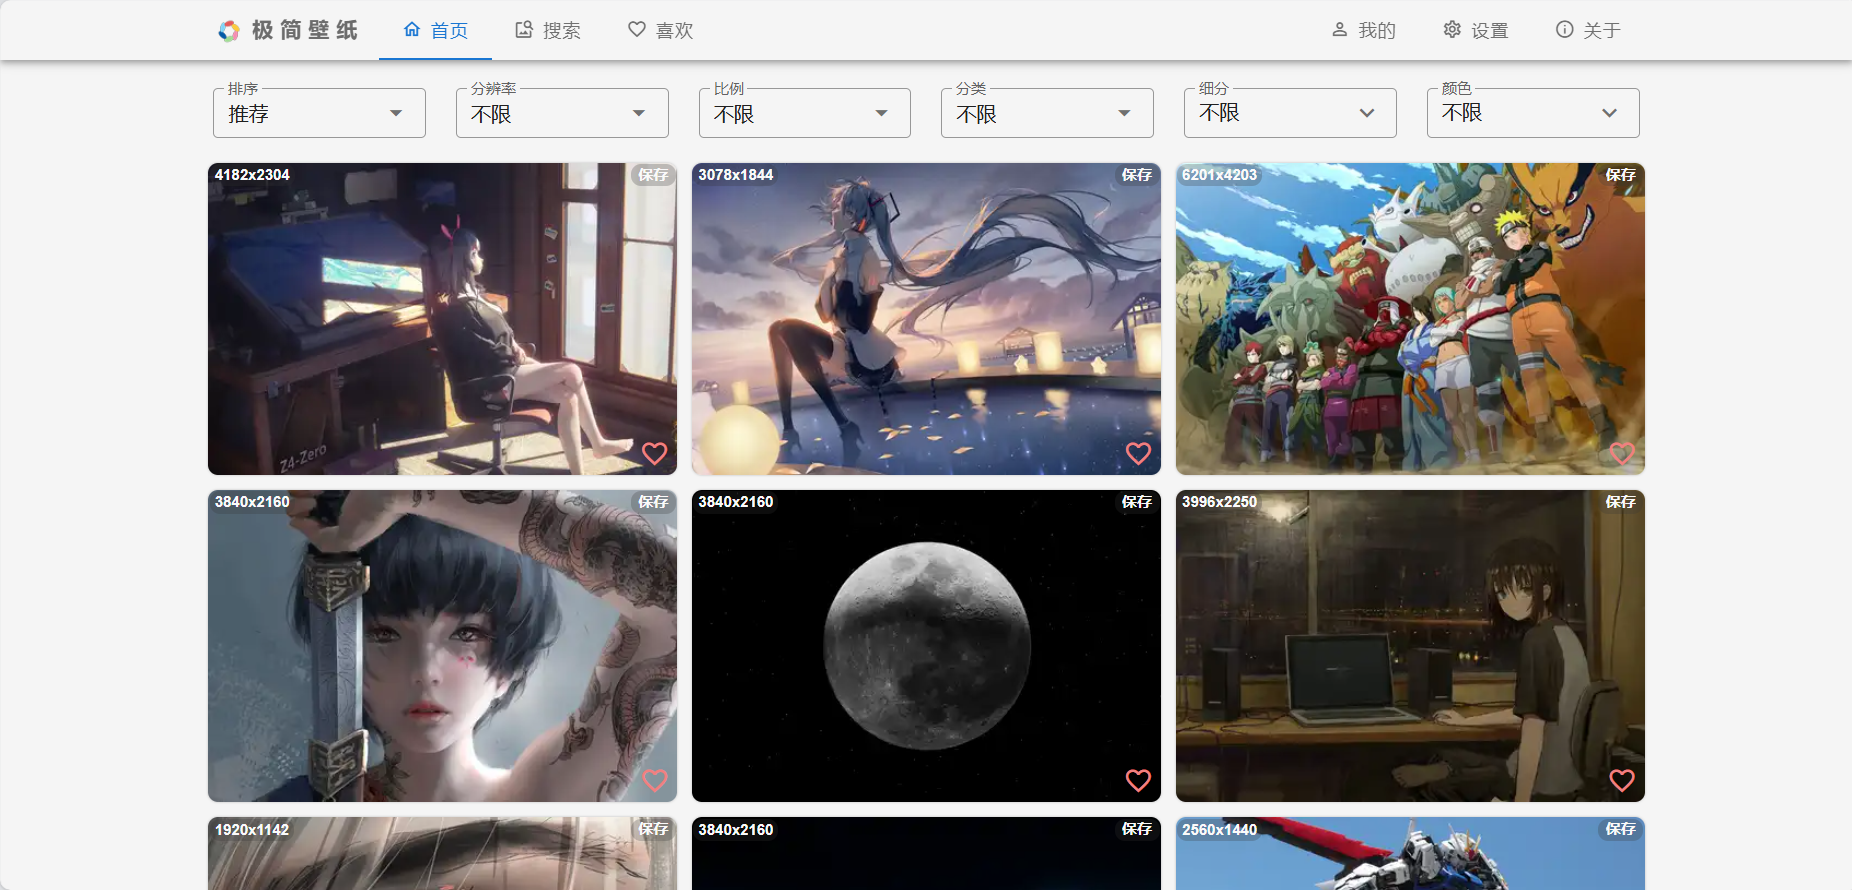
Task: Save the 4182x2304 wallpaper with 保存
Action: (653, 175)
